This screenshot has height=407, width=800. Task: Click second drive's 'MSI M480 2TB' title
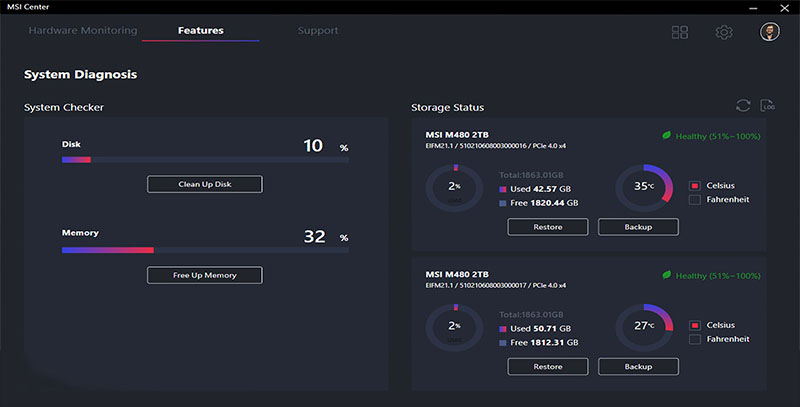(457, 274)
